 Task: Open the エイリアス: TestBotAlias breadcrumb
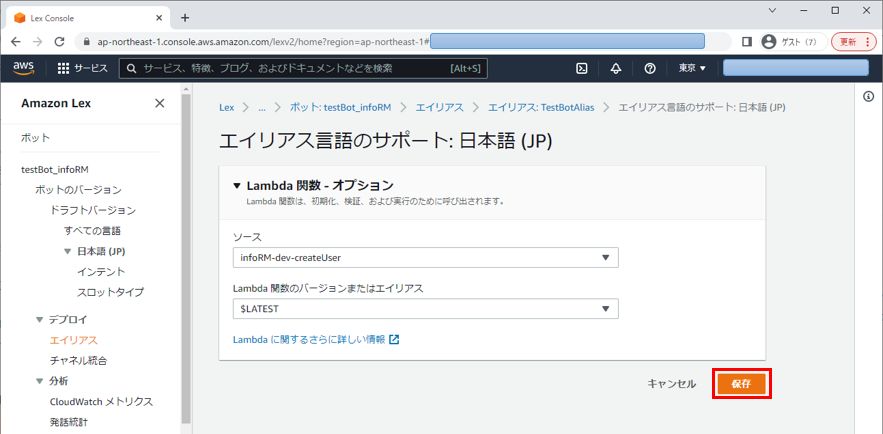click(541, 108)
